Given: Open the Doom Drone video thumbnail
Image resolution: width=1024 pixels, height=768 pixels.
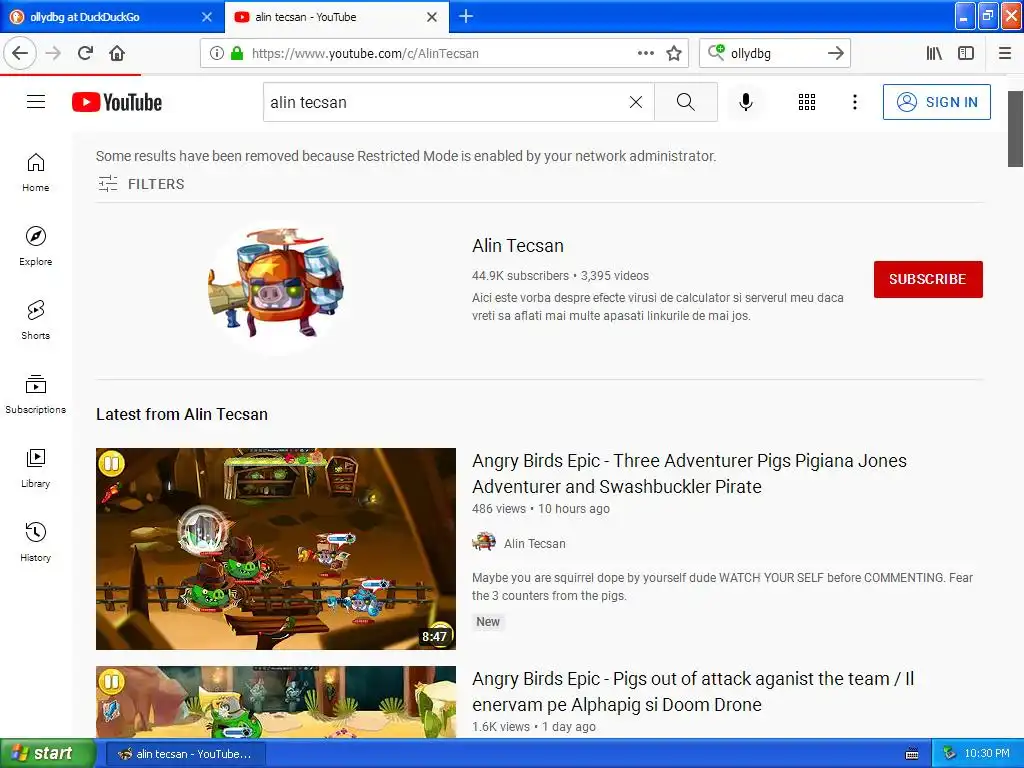Looking at the screenshot, I should click(x=276, y=702).
